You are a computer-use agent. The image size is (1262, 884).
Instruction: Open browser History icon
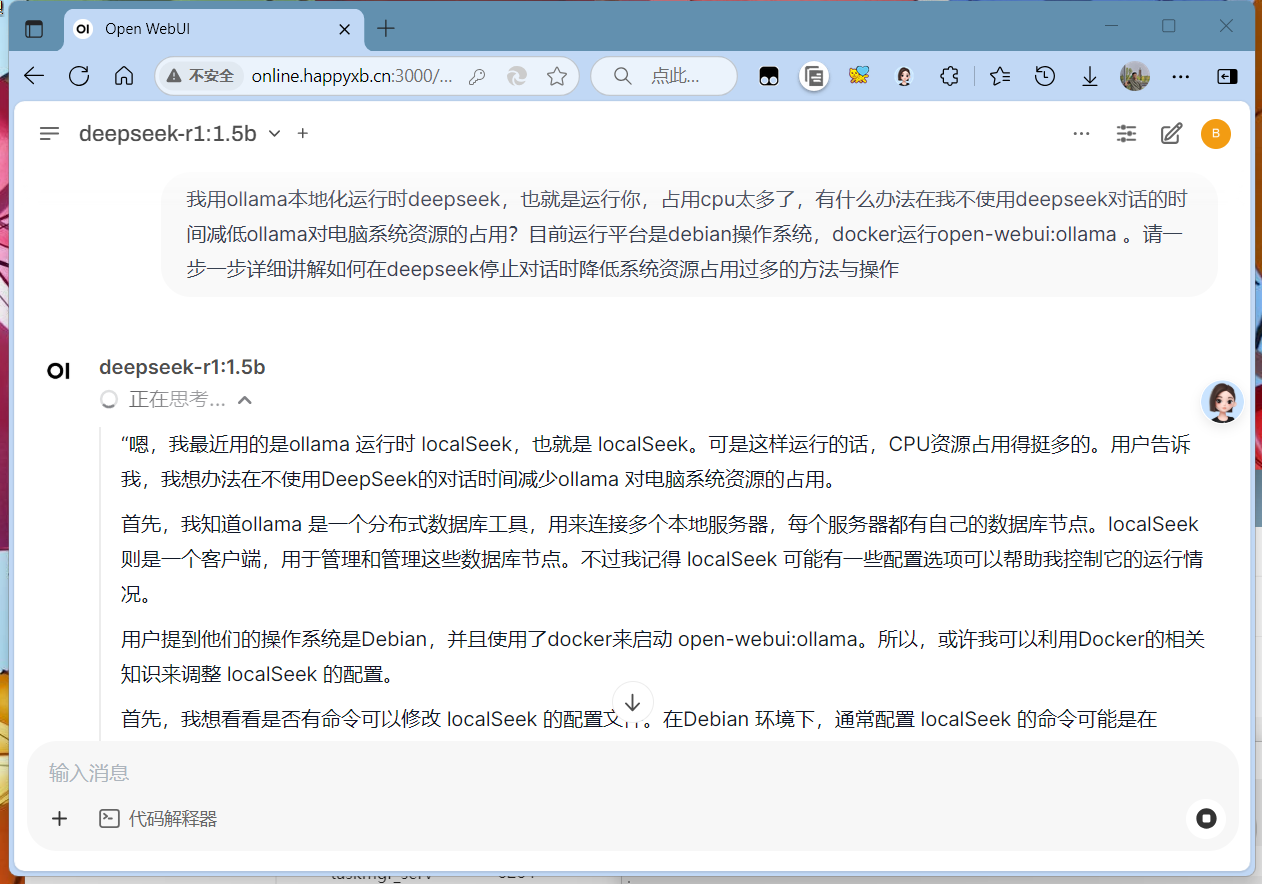1045,76
